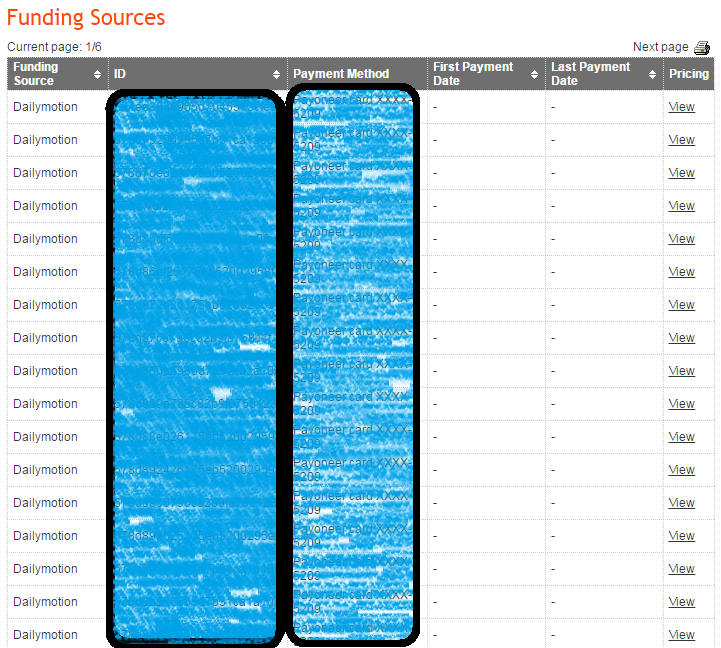
Task: Click the Pricing column header
Action: (x=688, y=74)
